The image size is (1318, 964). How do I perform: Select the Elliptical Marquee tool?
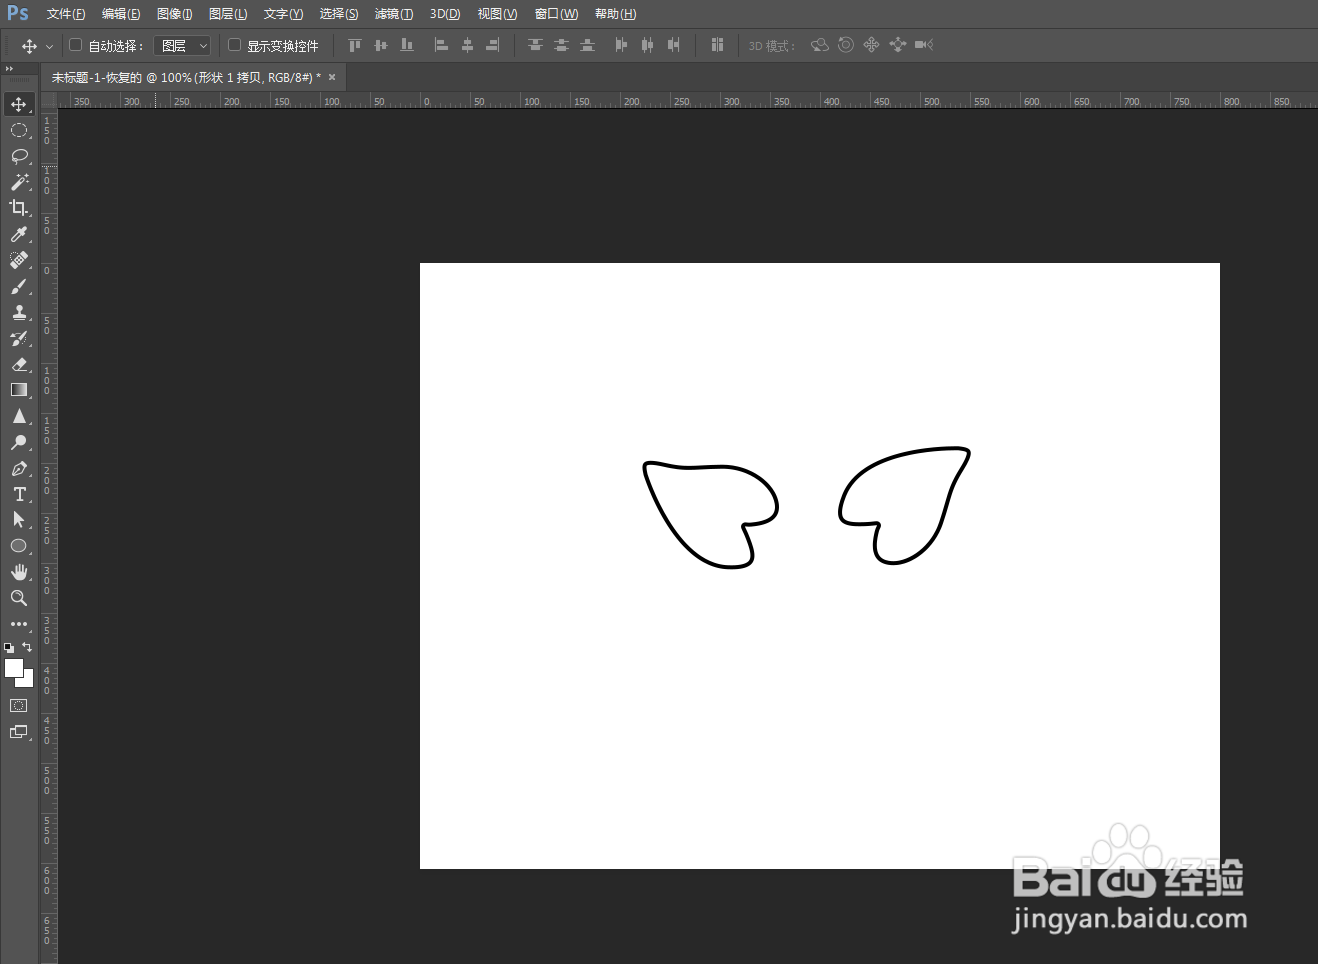tap(19, 130)
